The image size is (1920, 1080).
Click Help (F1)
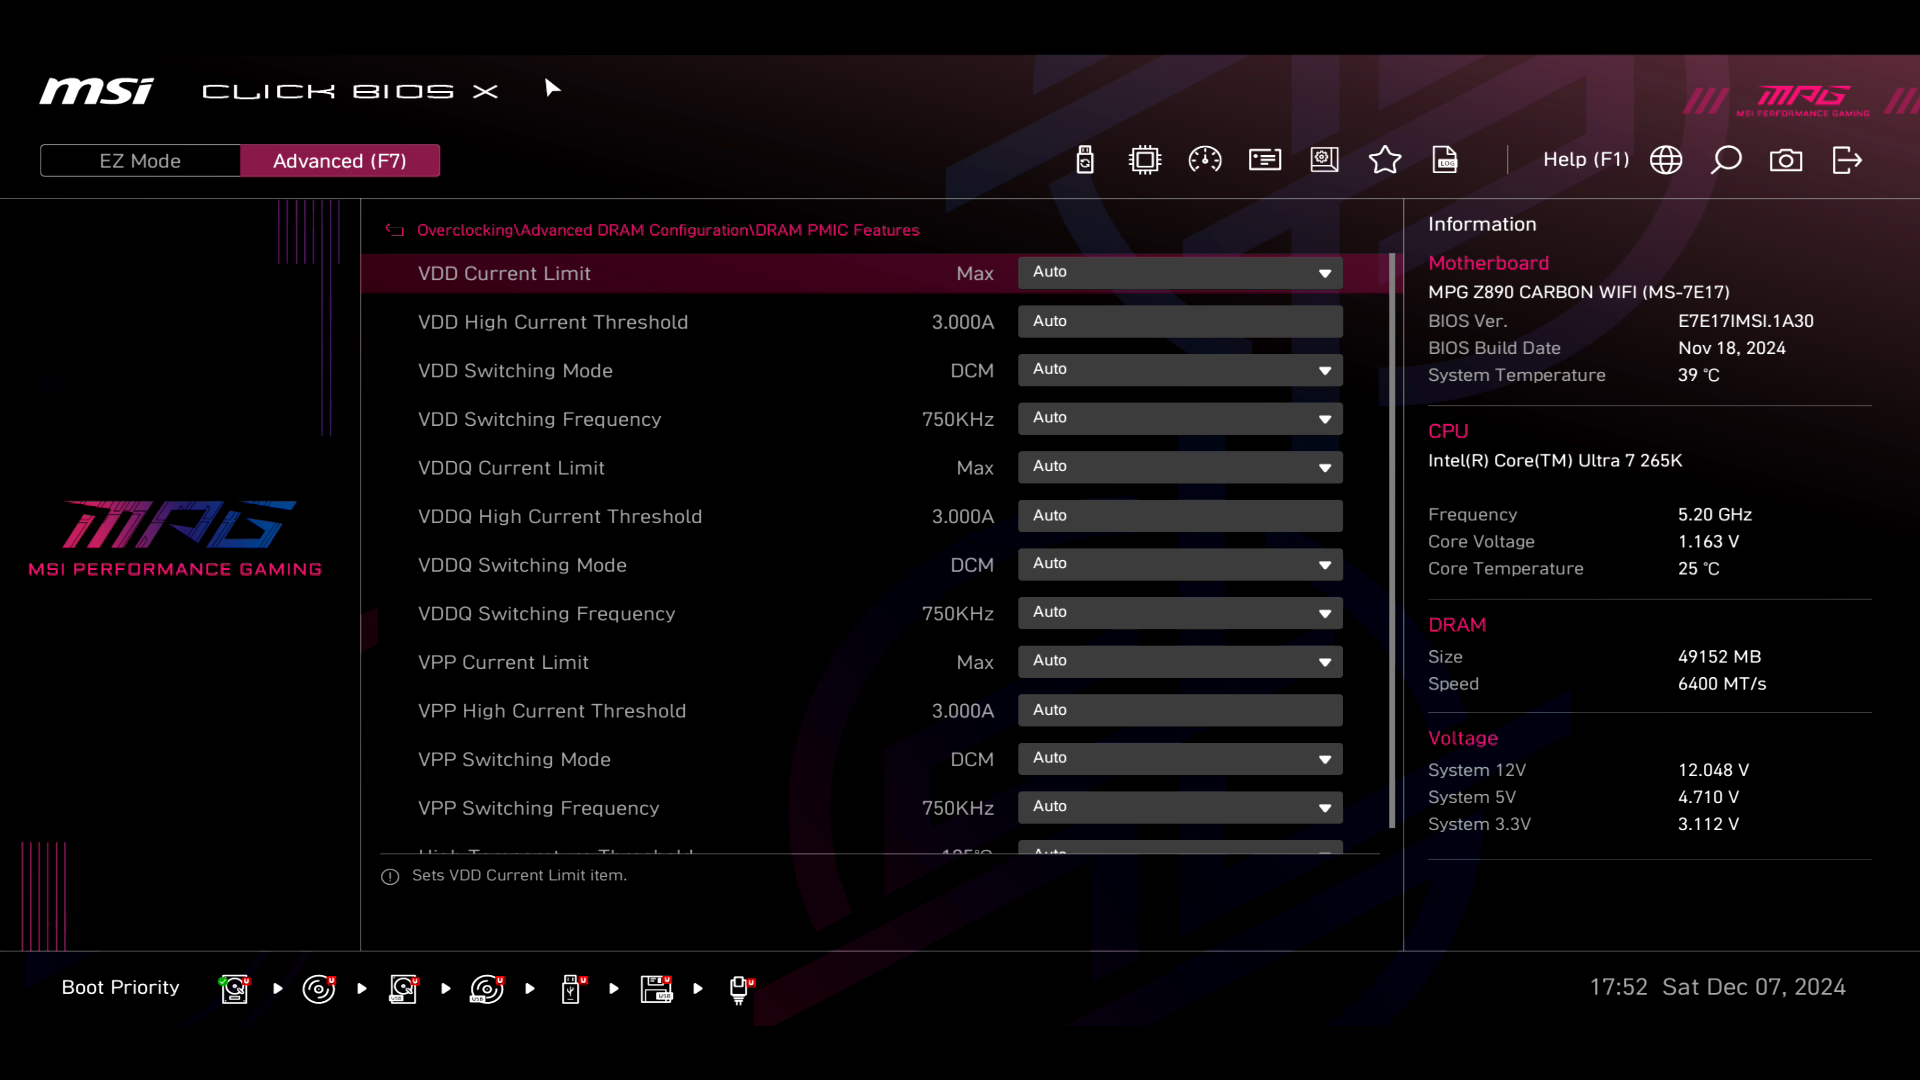(x=1585, y=160)
